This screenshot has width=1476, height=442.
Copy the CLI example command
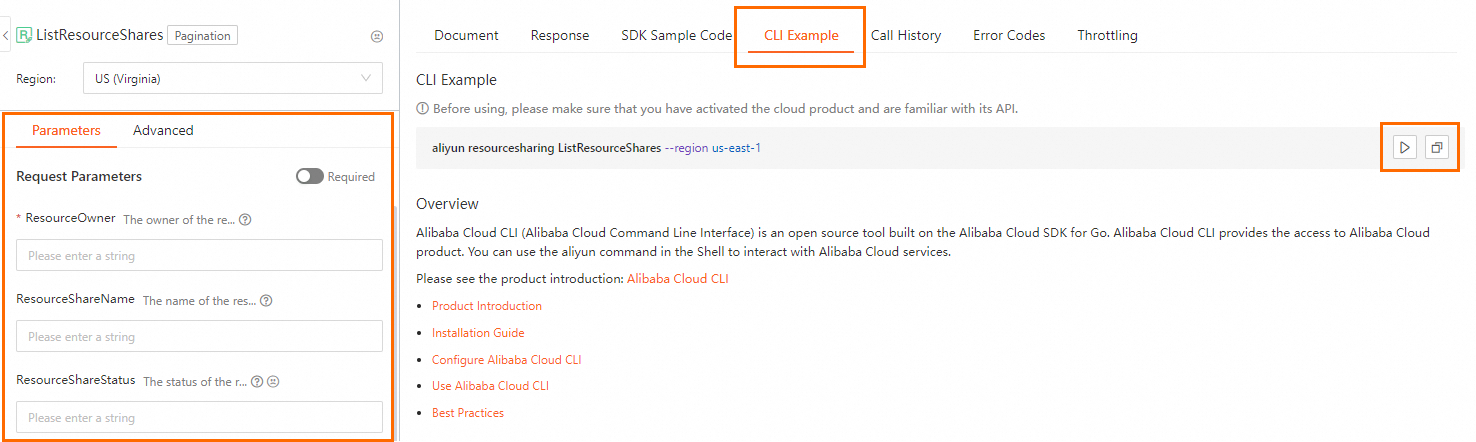pos(1436,148)
